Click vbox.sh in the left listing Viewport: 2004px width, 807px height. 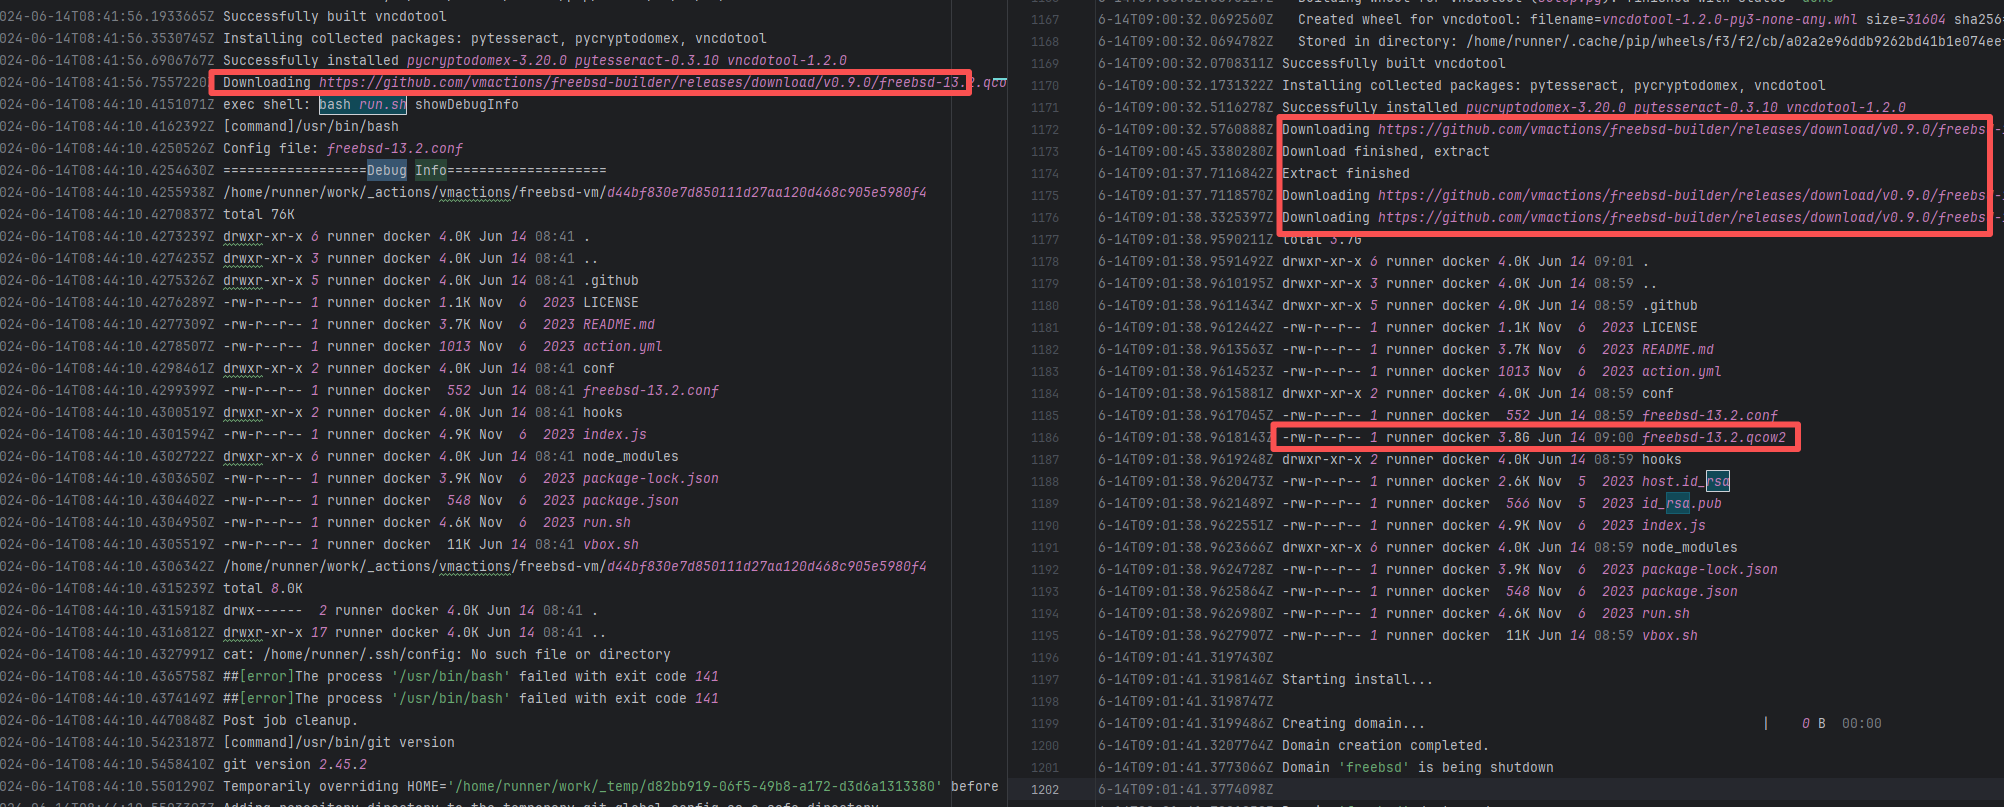click(x=610, y=545)
